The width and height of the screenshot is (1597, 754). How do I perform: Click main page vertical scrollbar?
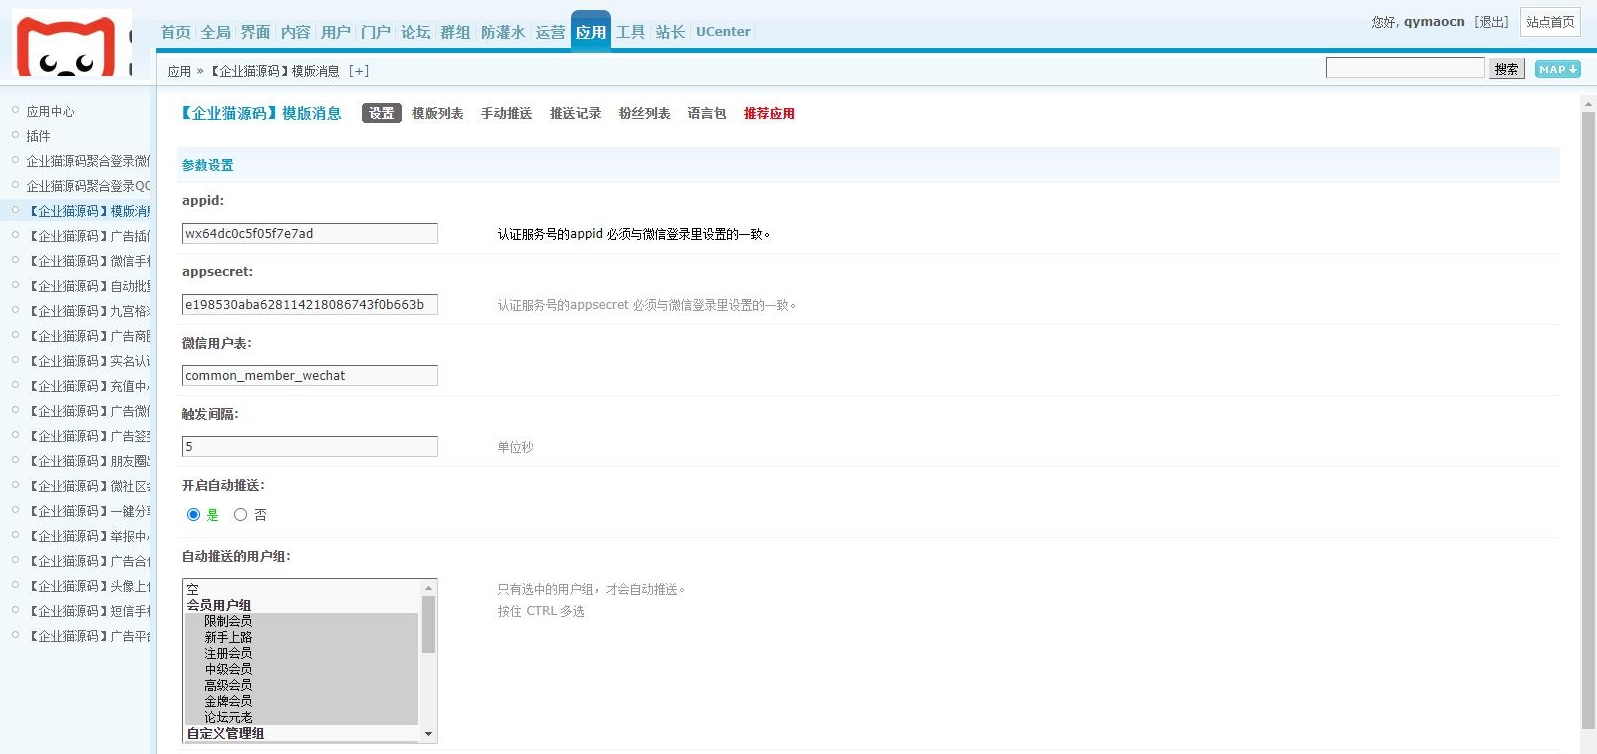[x=1588, y=420]
